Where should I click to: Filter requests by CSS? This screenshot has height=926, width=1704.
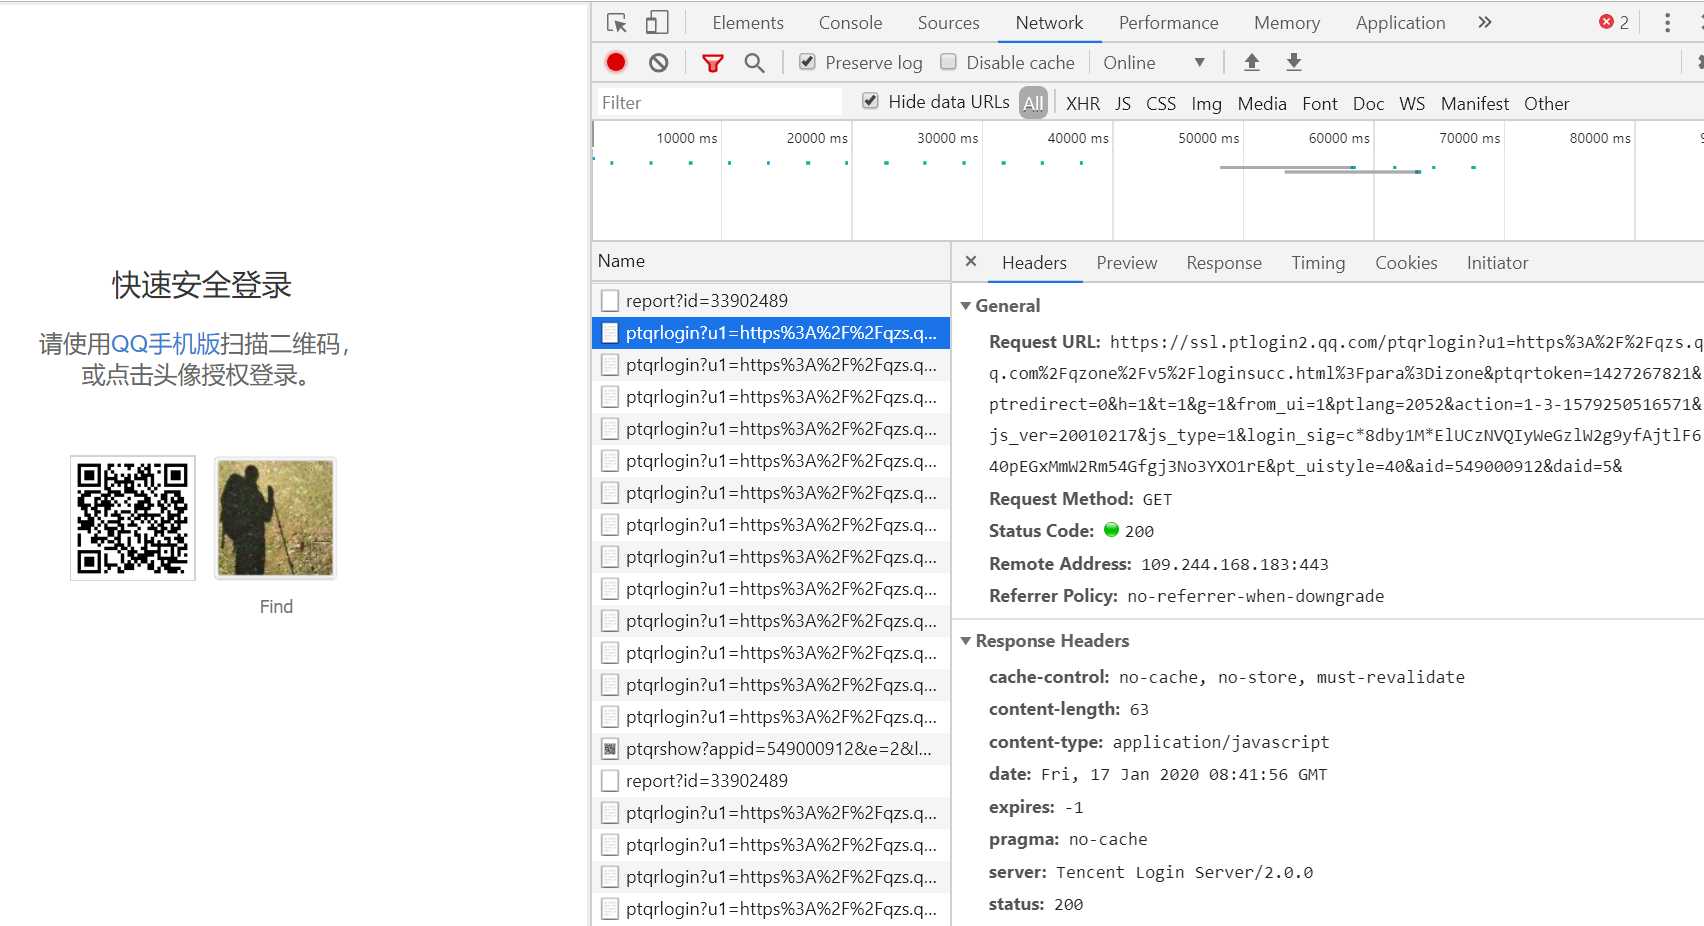pyautogui.click(x=1161, y=103)
